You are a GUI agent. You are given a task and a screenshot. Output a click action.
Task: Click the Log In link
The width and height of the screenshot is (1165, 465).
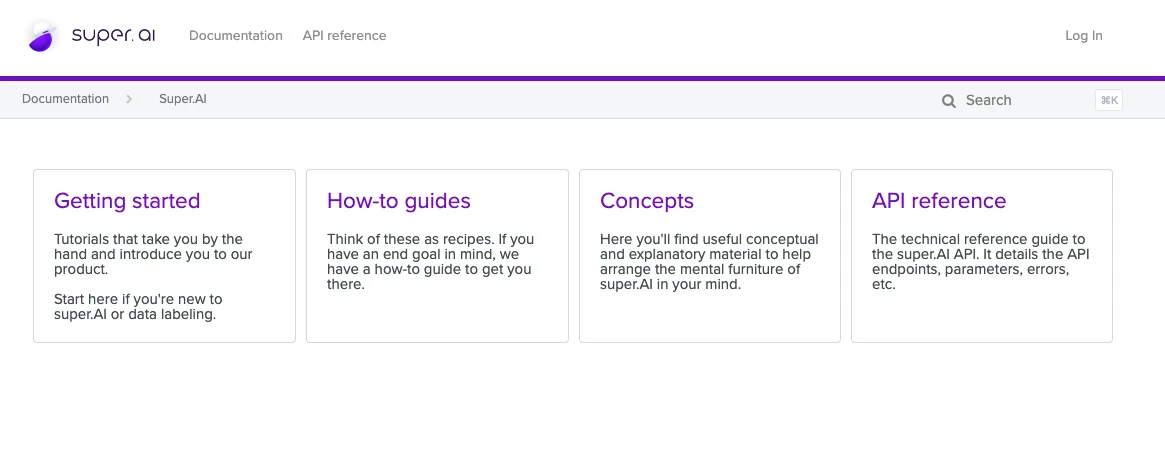tap(1083, 36)
